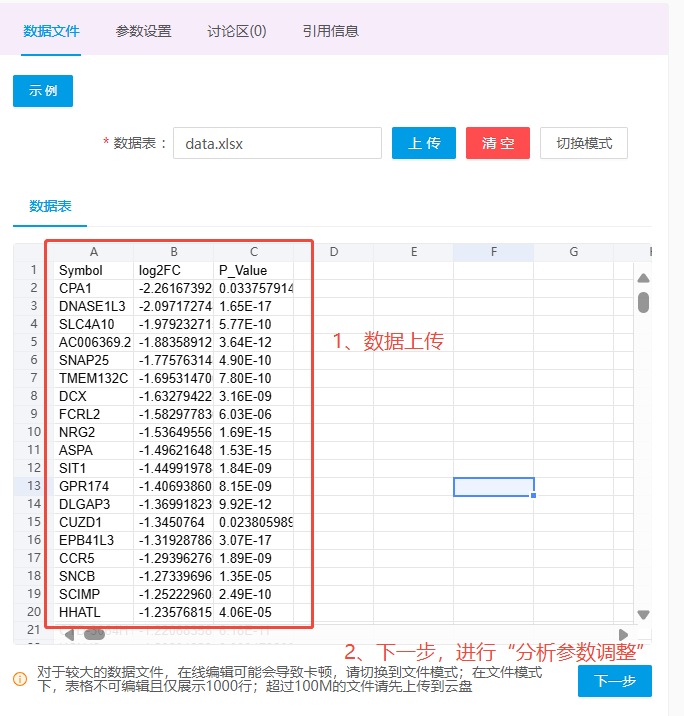Click the Symbol header cell
The width and height of the screenshot is (684, 716).
pos(94,270)
